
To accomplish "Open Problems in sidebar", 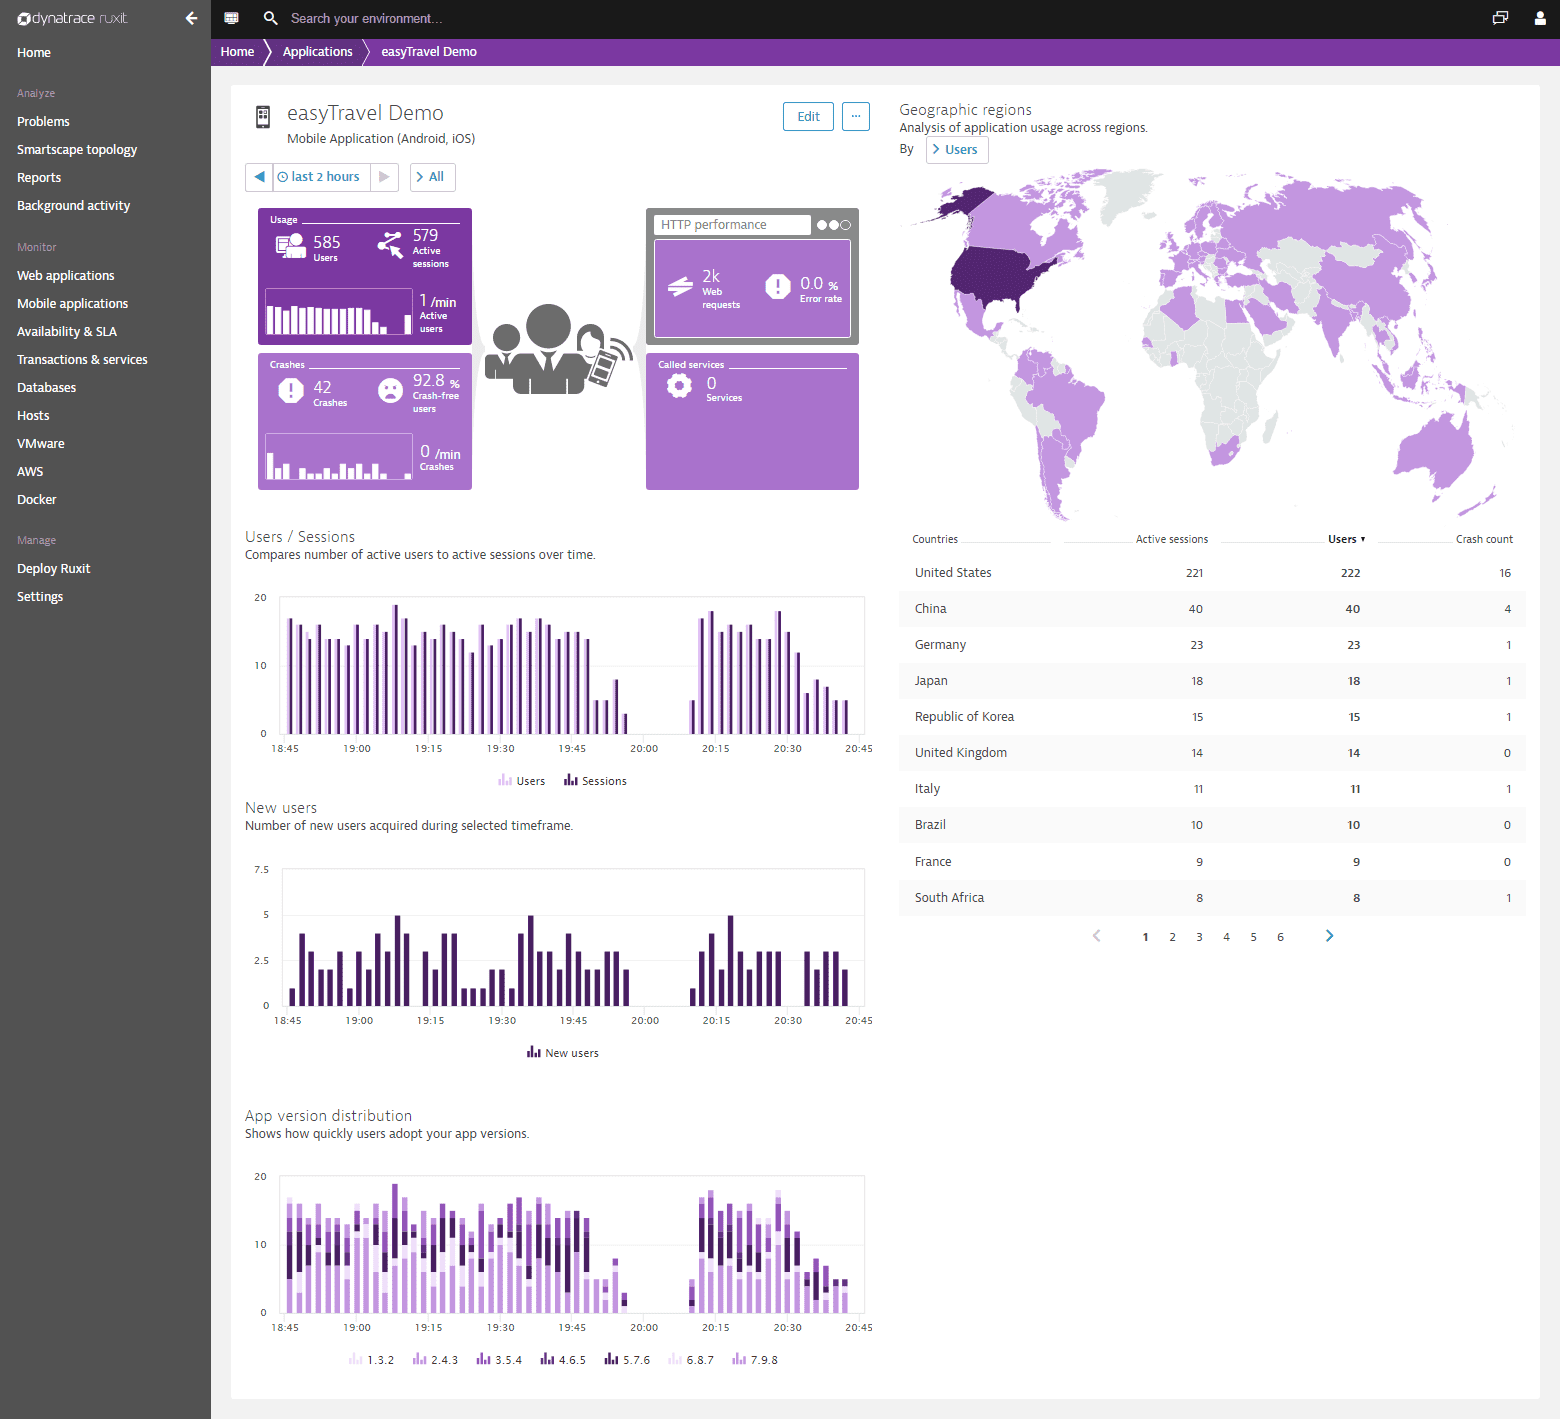I will (43, 121).
